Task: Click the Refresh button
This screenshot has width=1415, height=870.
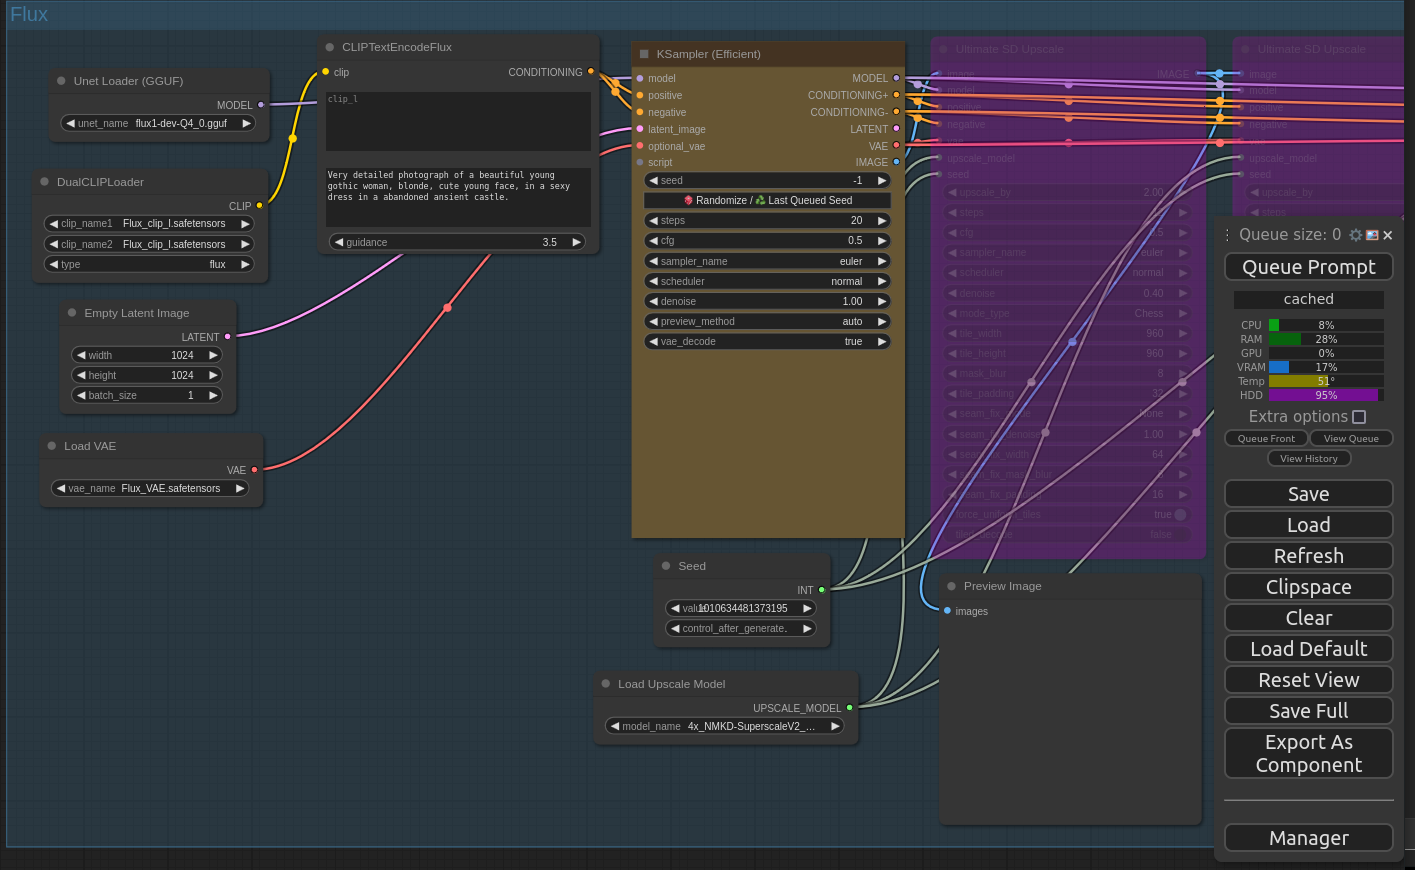Action: 1308,555
